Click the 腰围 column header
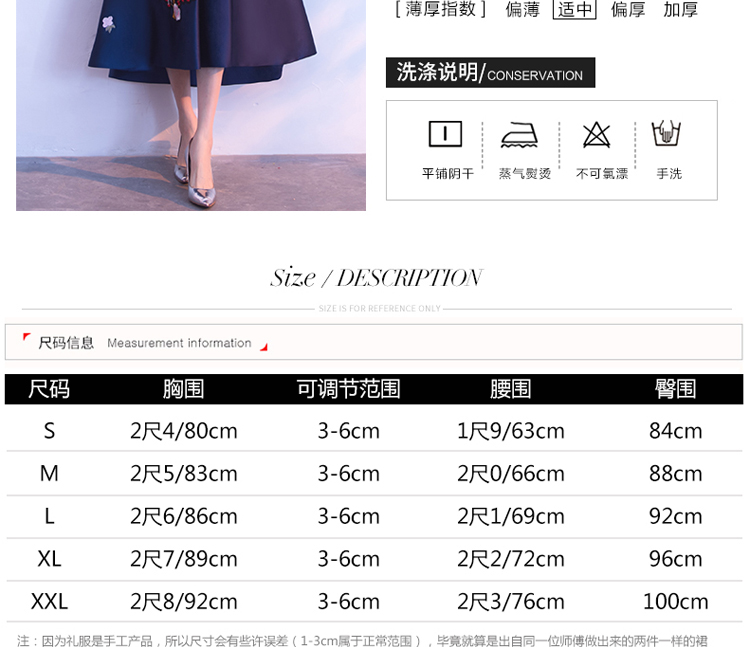750x647 pixels. 510,389
